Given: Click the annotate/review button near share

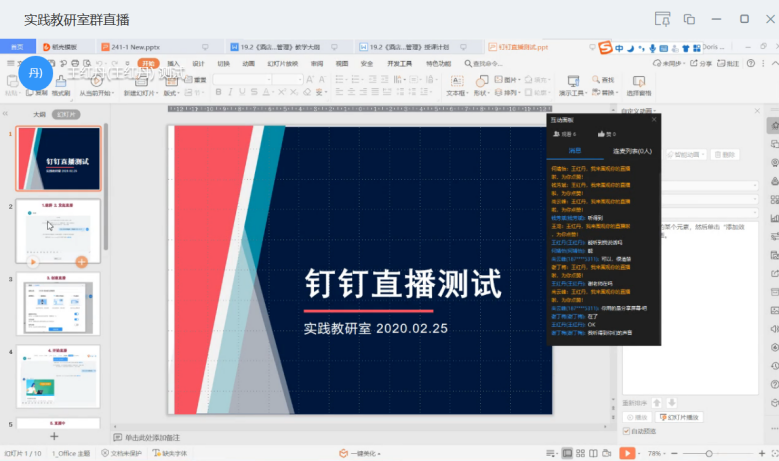Looking at the screenshot, I should pos(728,64).
